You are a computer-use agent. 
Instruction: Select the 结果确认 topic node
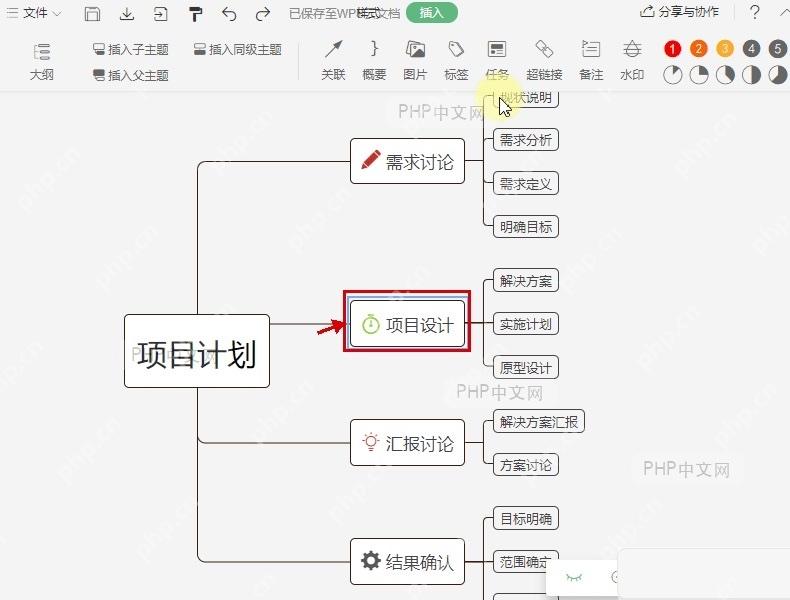pos(407,561)
